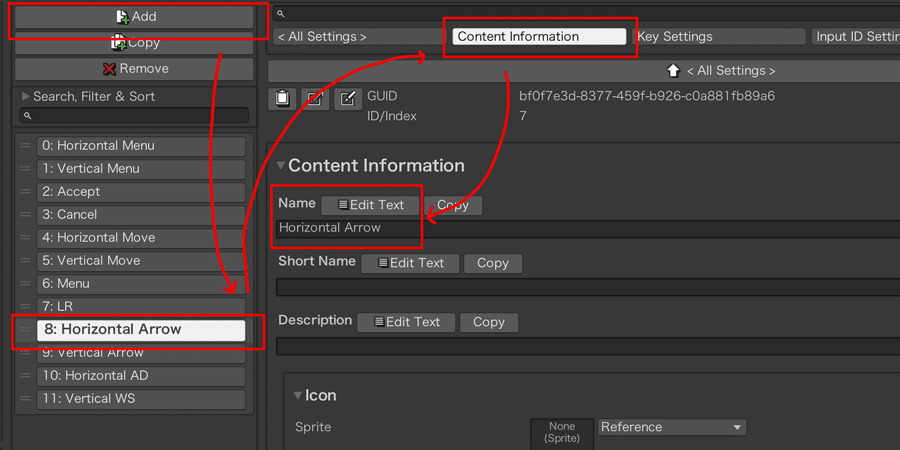Select list item 11: Vertical WS
Screen dimensions: 900x450
click(141, 399)
